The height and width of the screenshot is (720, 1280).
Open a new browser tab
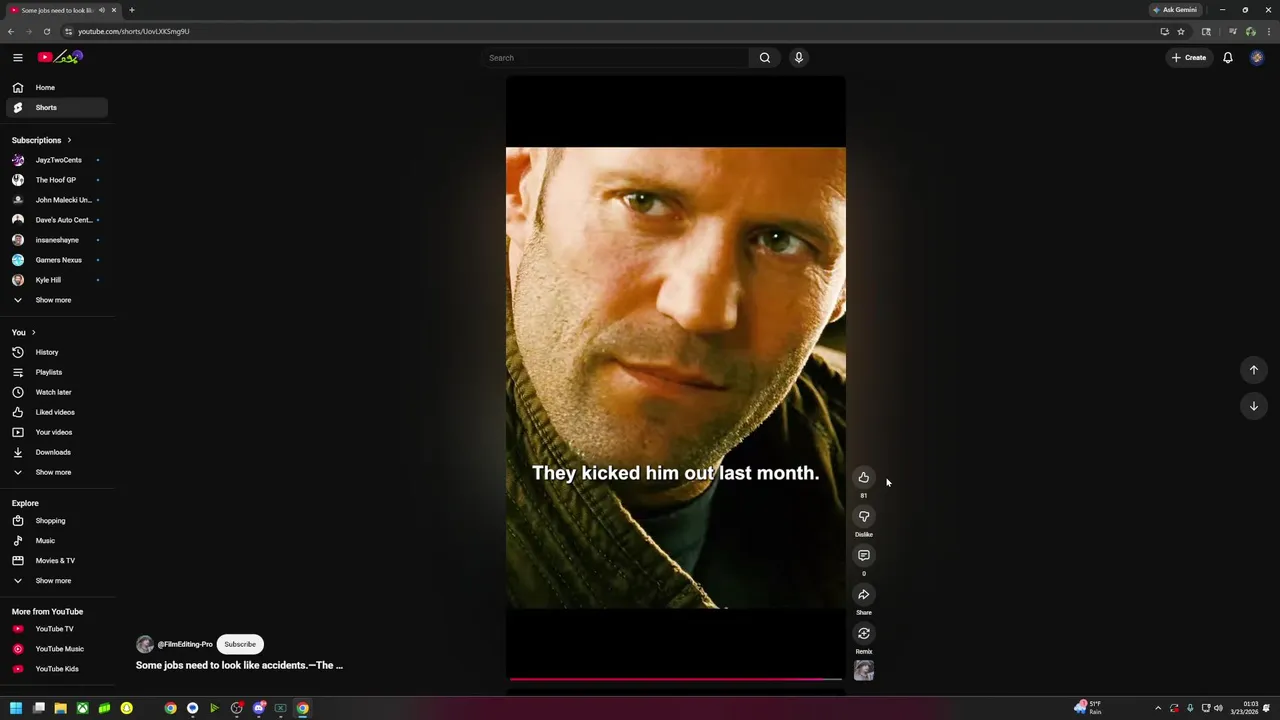point(131,10)
